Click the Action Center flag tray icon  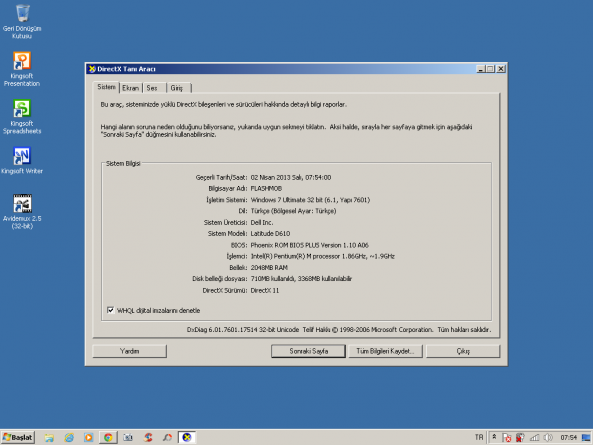(x=507, y=437)
